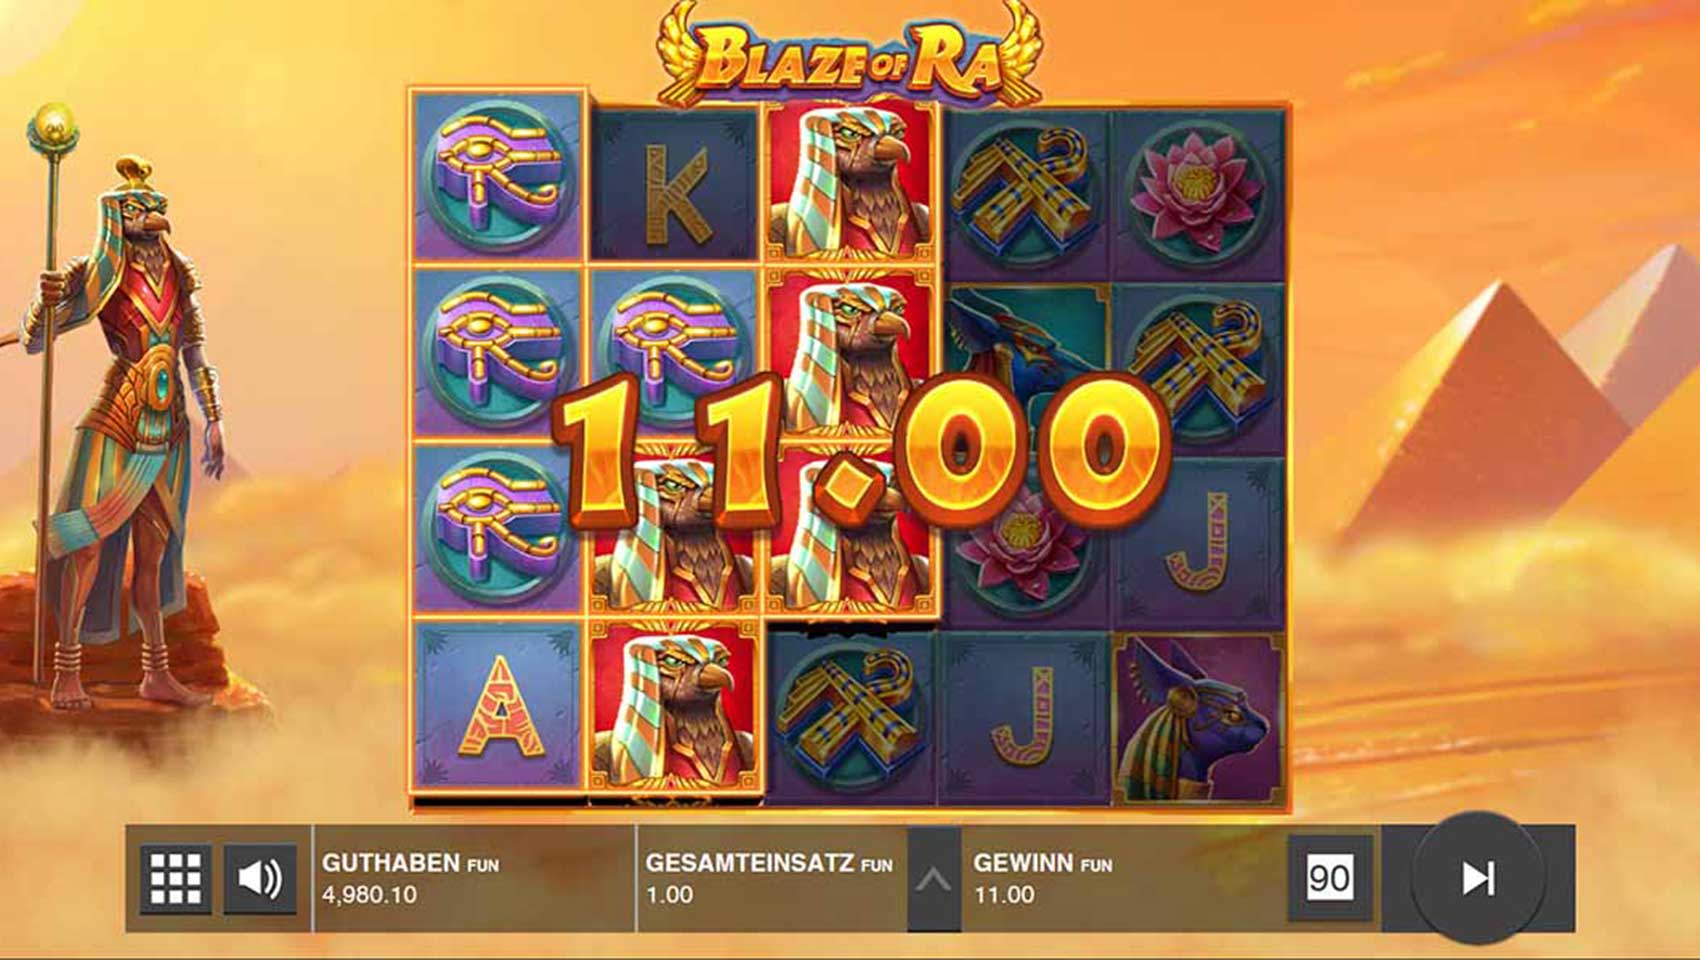The image size is (1700, 960).
Task: Click the Guthaben balance display
Action: point(474,878)
